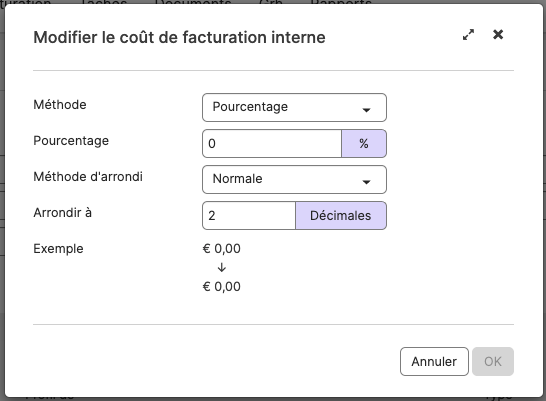Cancel with the Annuler button

tap(434, 361)
